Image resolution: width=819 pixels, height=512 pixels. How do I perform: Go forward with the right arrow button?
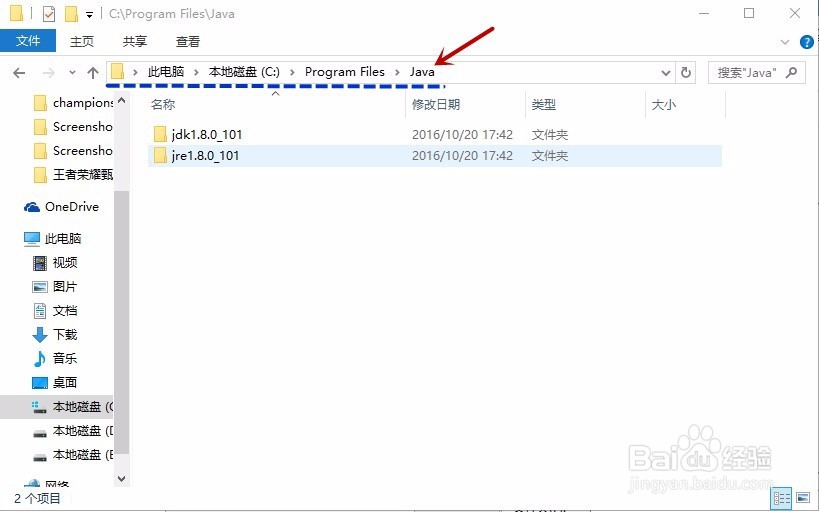click(x=49, y=73)
